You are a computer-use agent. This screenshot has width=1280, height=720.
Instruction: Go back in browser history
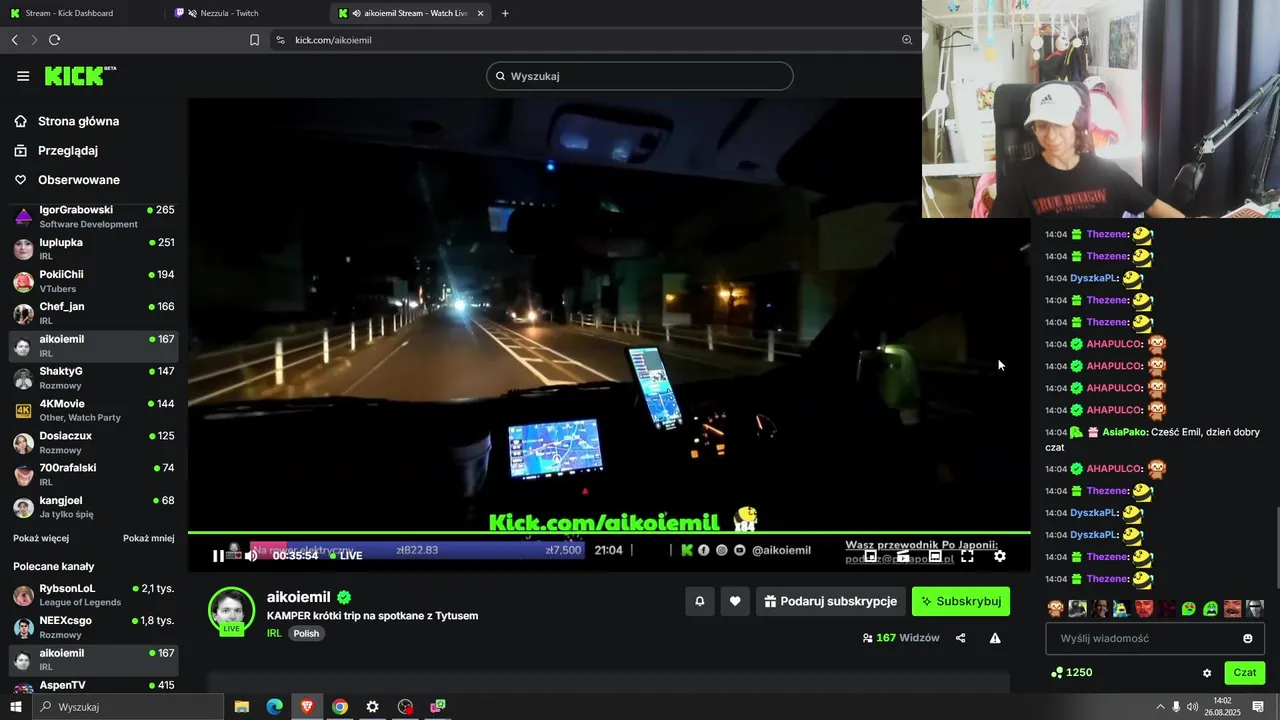click(x=14, y=40)
